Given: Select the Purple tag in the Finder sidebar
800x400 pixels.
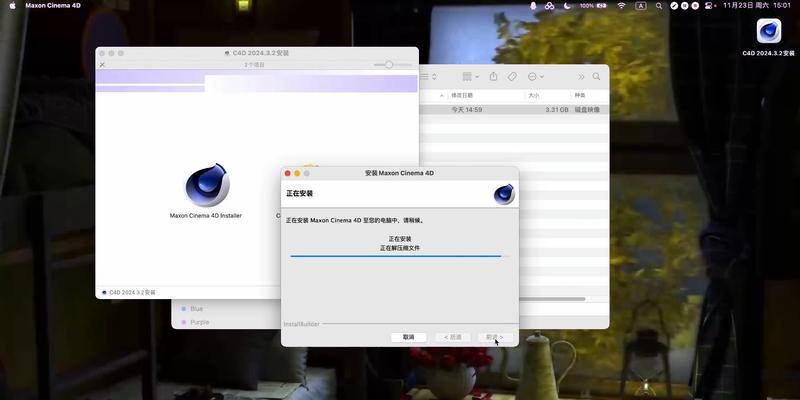Looking at the screenshot, I should tap(195, 322).
